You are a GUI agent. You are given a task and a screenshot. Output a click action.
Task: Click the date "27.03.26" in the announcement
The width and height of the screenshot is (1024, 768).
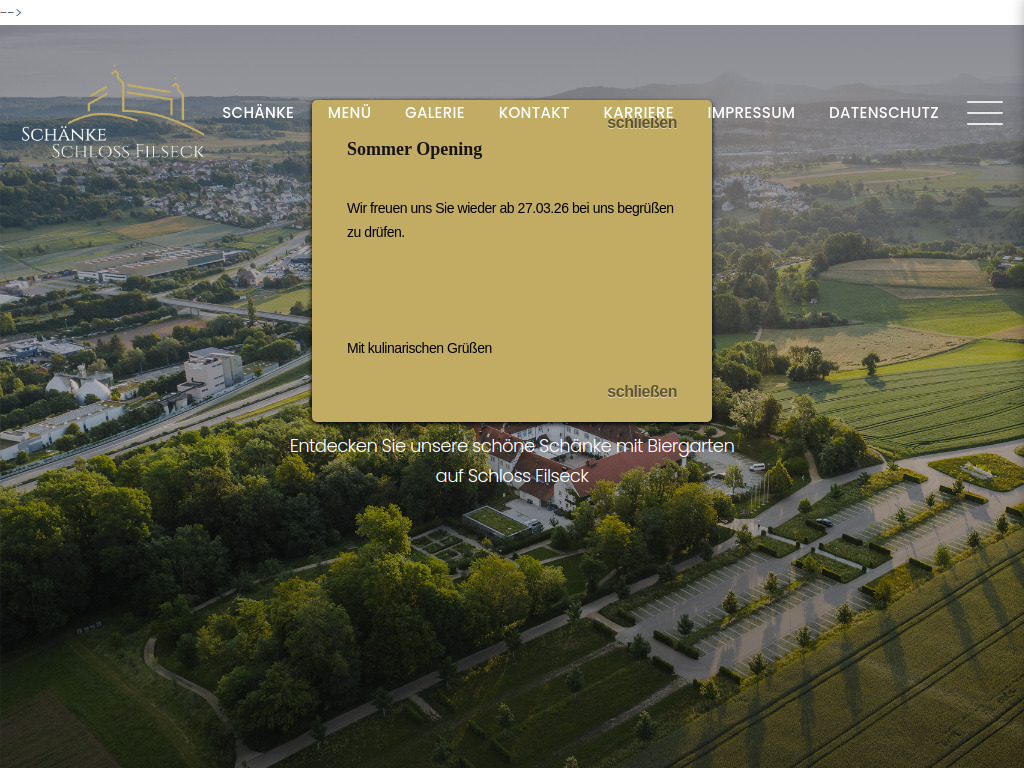(x=541, y=208)
